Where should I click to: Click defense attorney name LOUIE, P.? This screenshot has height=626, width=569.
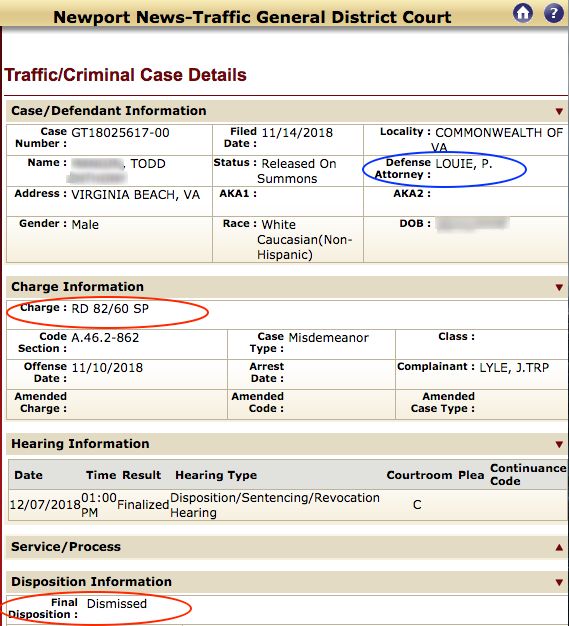464,164
